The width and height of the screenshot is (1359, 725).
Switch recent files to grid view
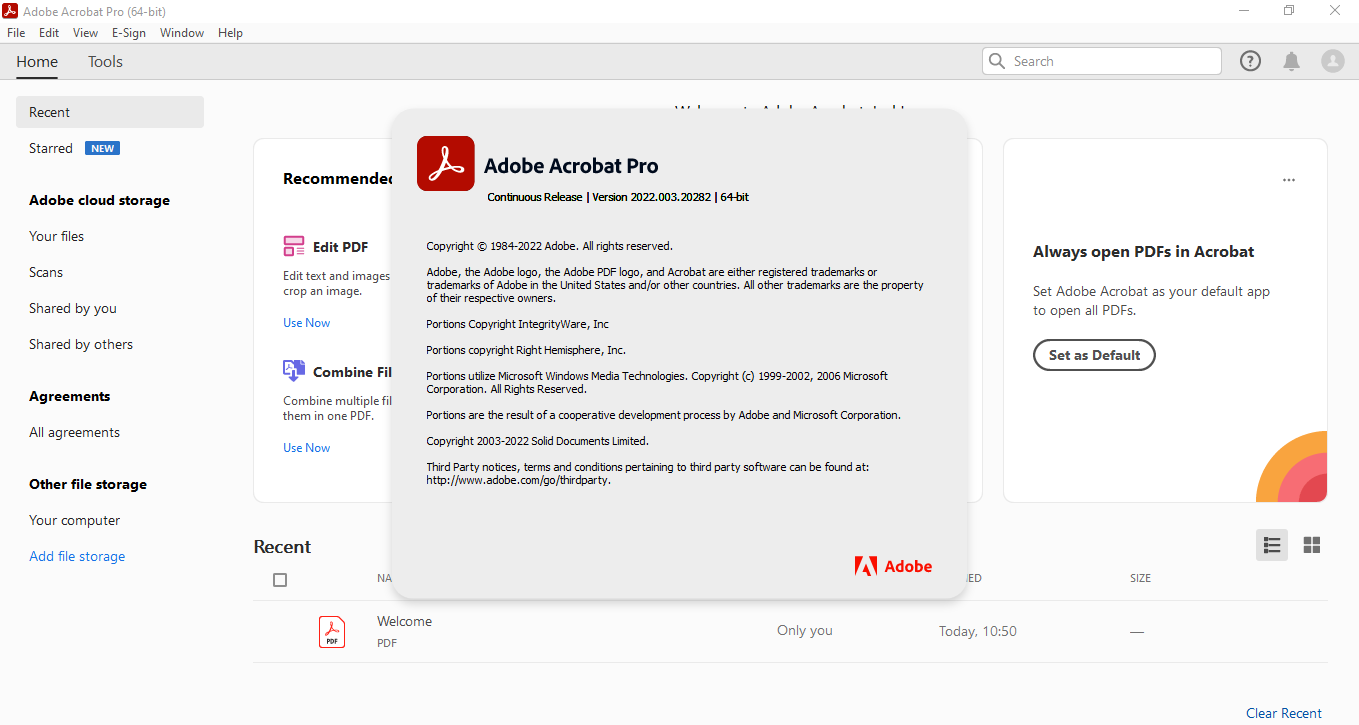(x=1312, y=545)
